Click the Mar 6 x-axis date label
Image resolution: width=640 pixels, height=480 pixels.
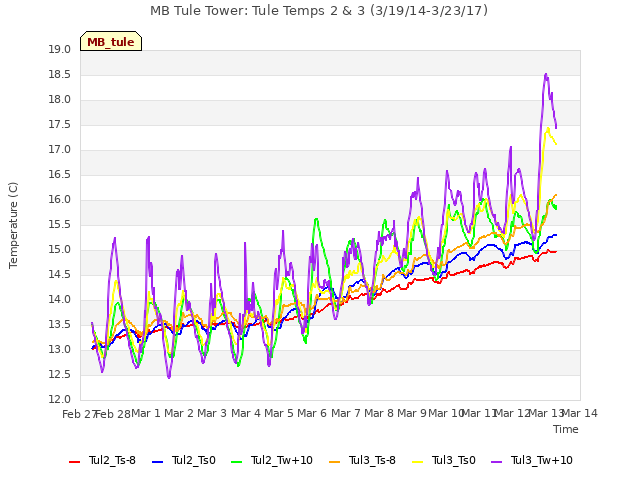click(x=312, y=413)
